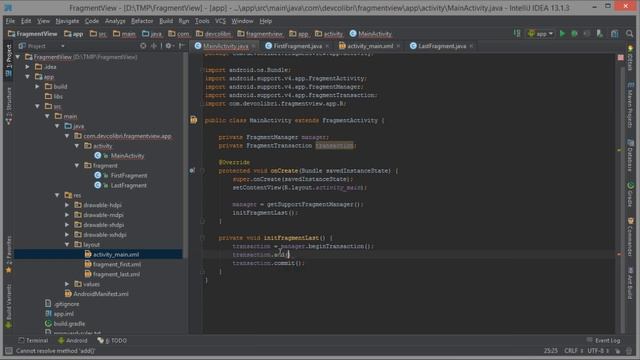The width and height of the screenshot is (640, 360).
Task: Expand the values folder
Action: click(67, 284)
